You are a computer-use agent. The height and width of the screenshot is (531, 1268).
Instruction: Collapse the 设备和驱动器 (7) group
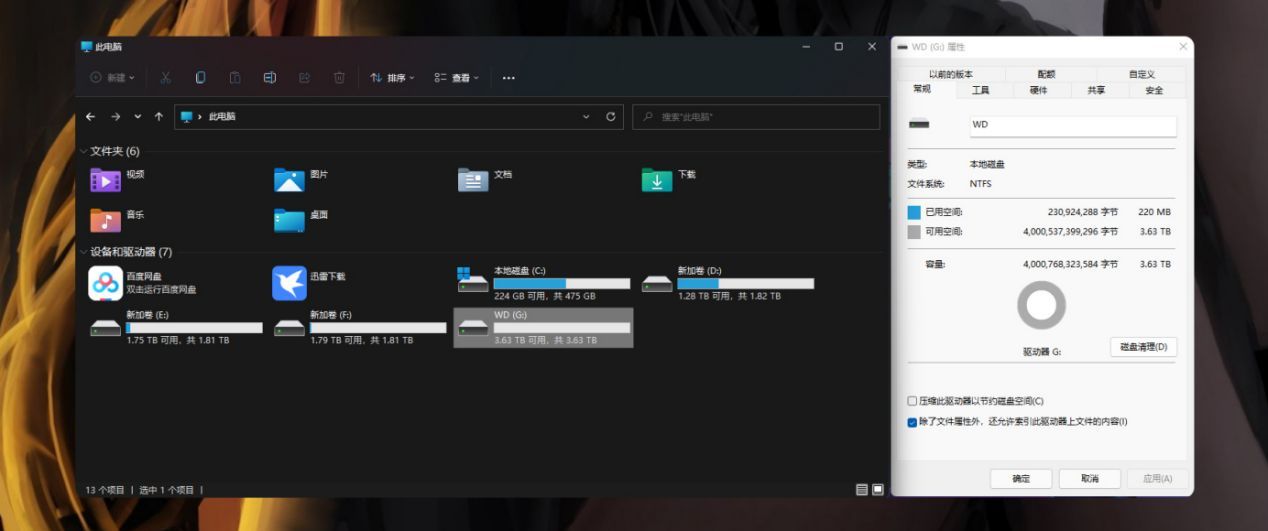click(x=83, y=252)
